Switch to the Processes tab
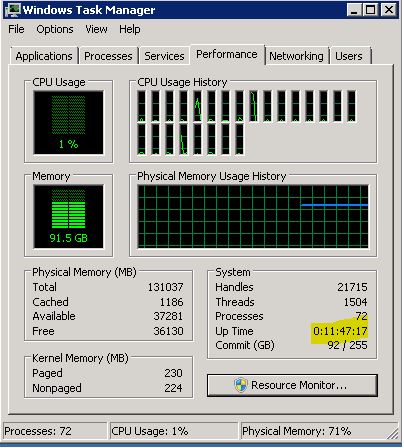 pos(108,56)
